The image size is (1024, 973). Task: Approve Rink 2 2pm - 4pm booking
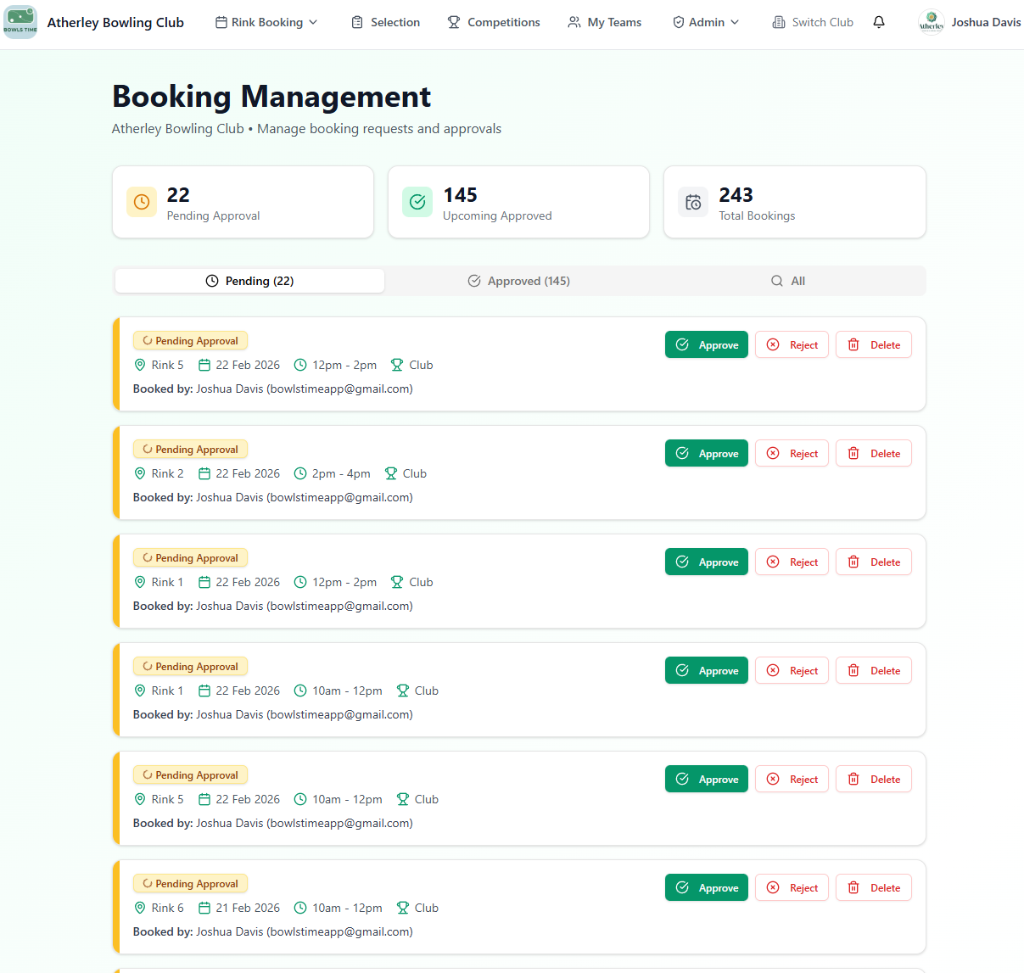coord(707,453)
